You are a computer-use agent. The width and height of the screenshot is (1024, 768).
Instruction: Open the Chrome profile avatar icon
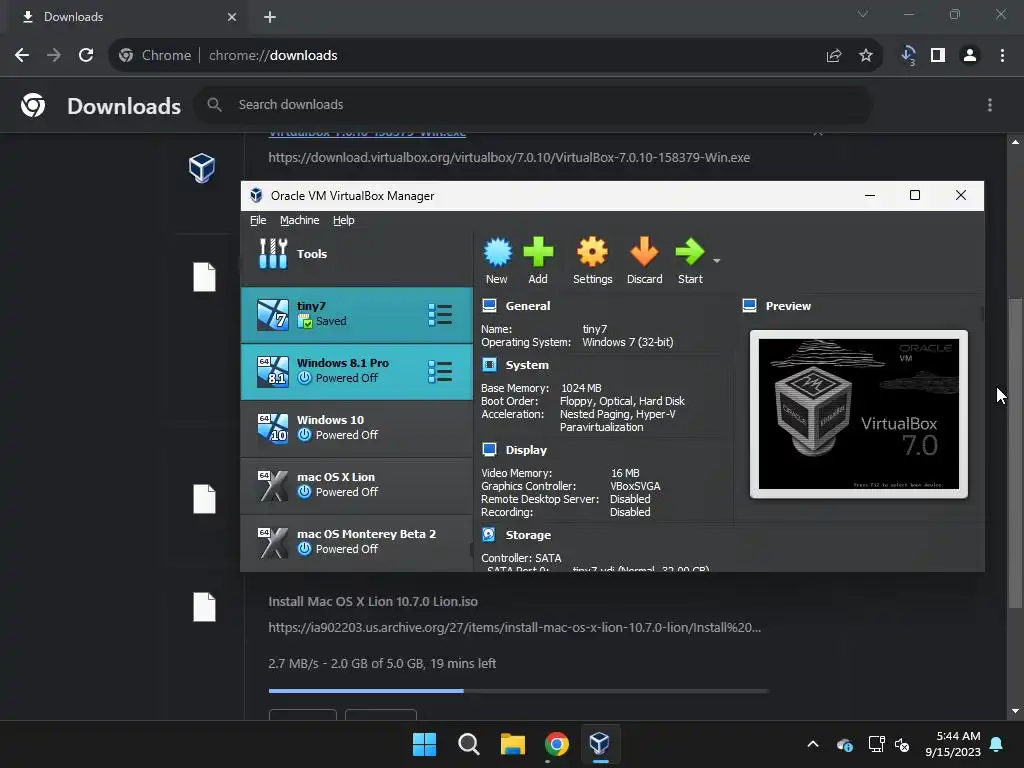point(970,56)
